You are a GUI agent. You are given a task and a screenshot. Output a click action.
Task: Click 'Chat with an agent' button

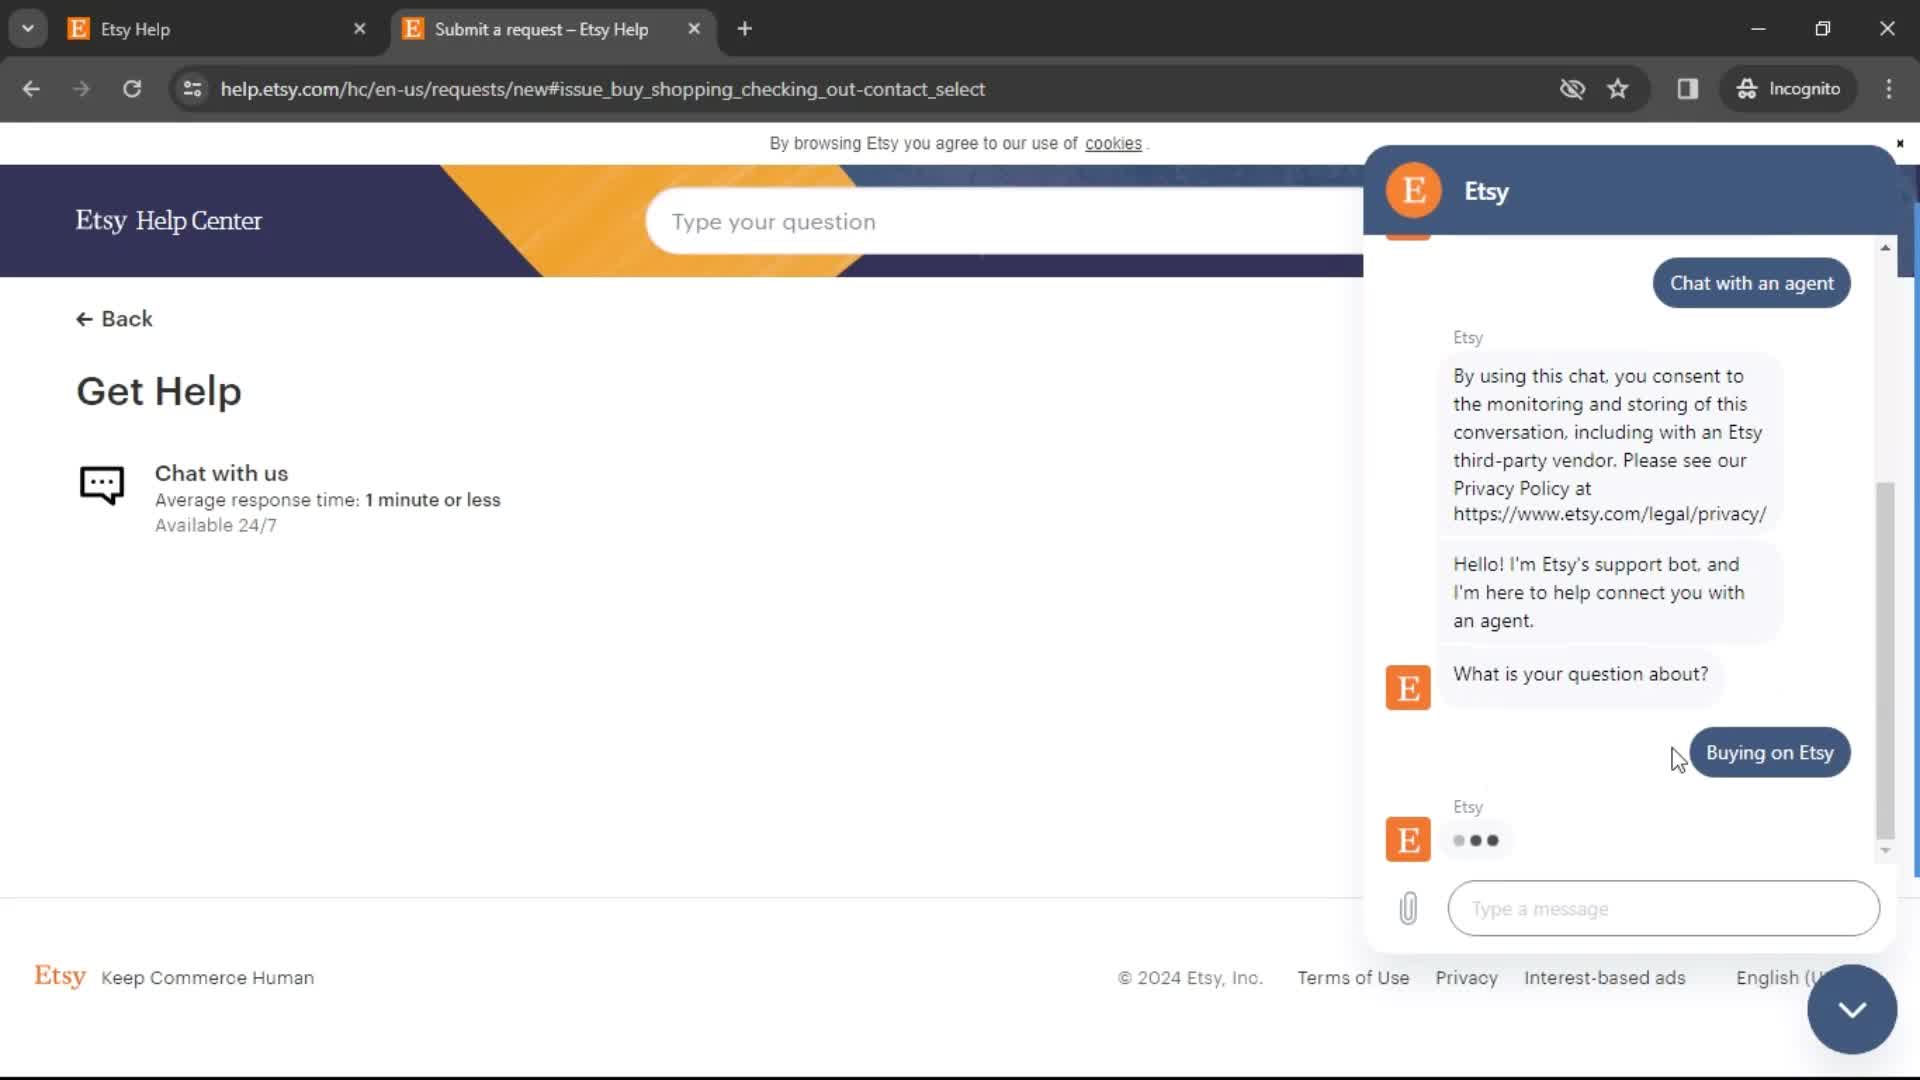click(x=1751, y=282)
